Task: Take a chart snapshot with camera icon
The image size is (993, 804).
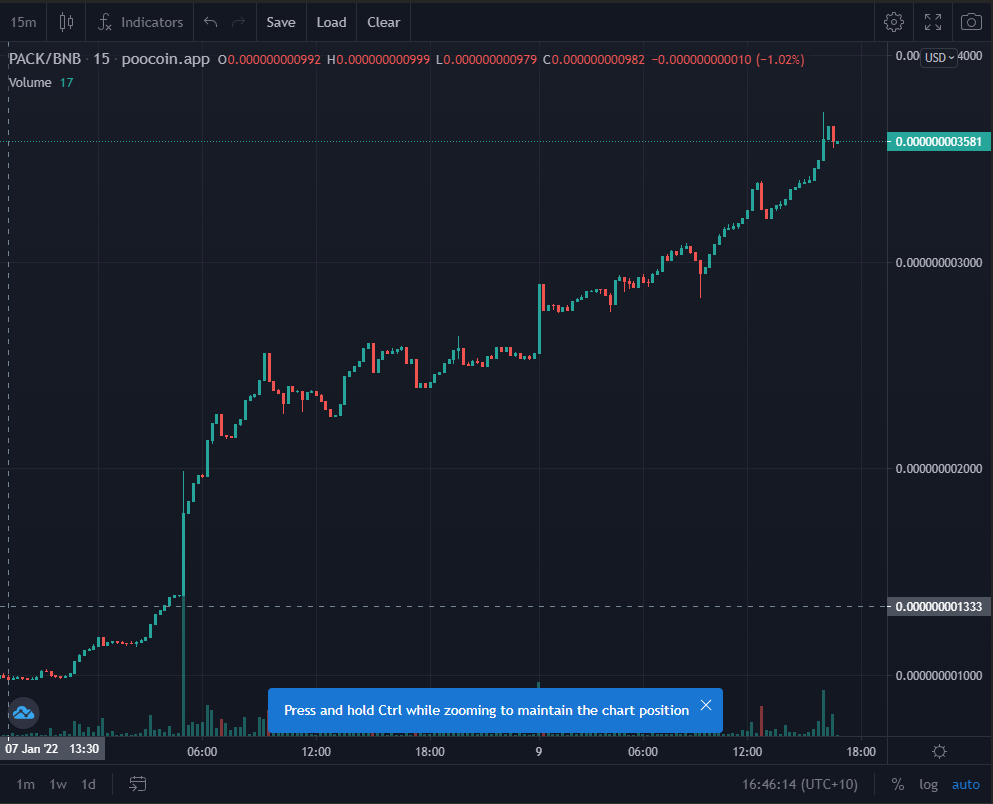Action: click(971, 22)
